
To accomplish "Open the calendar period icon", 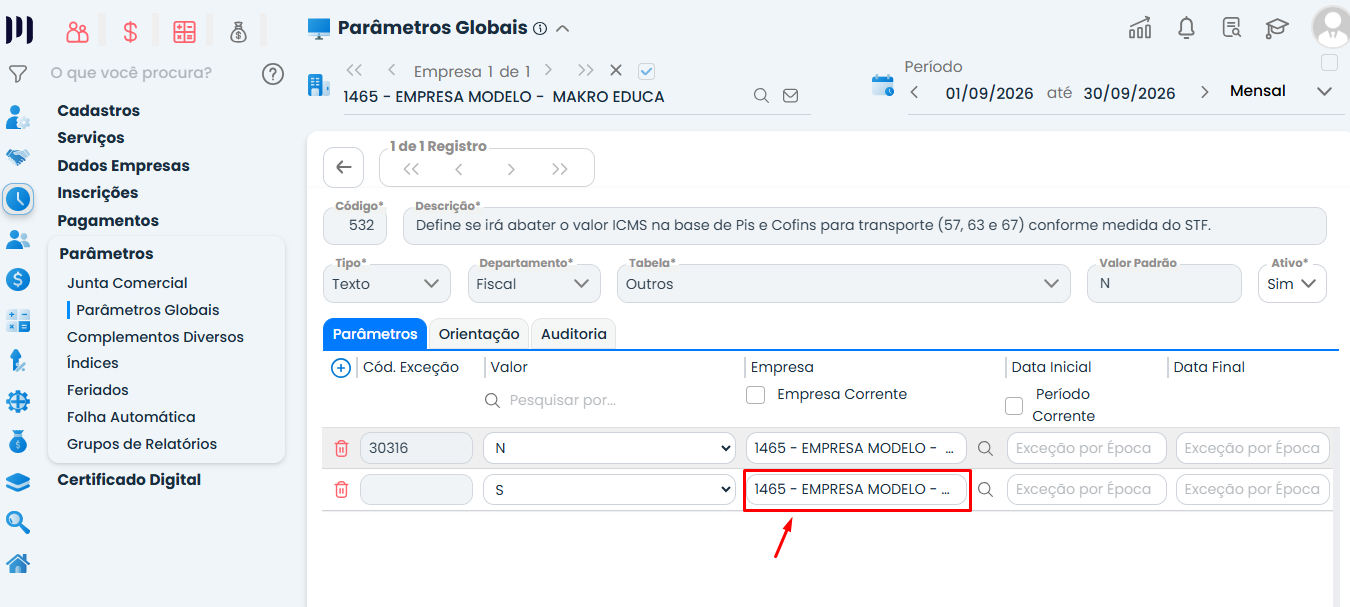I will [x=883, y=85].
